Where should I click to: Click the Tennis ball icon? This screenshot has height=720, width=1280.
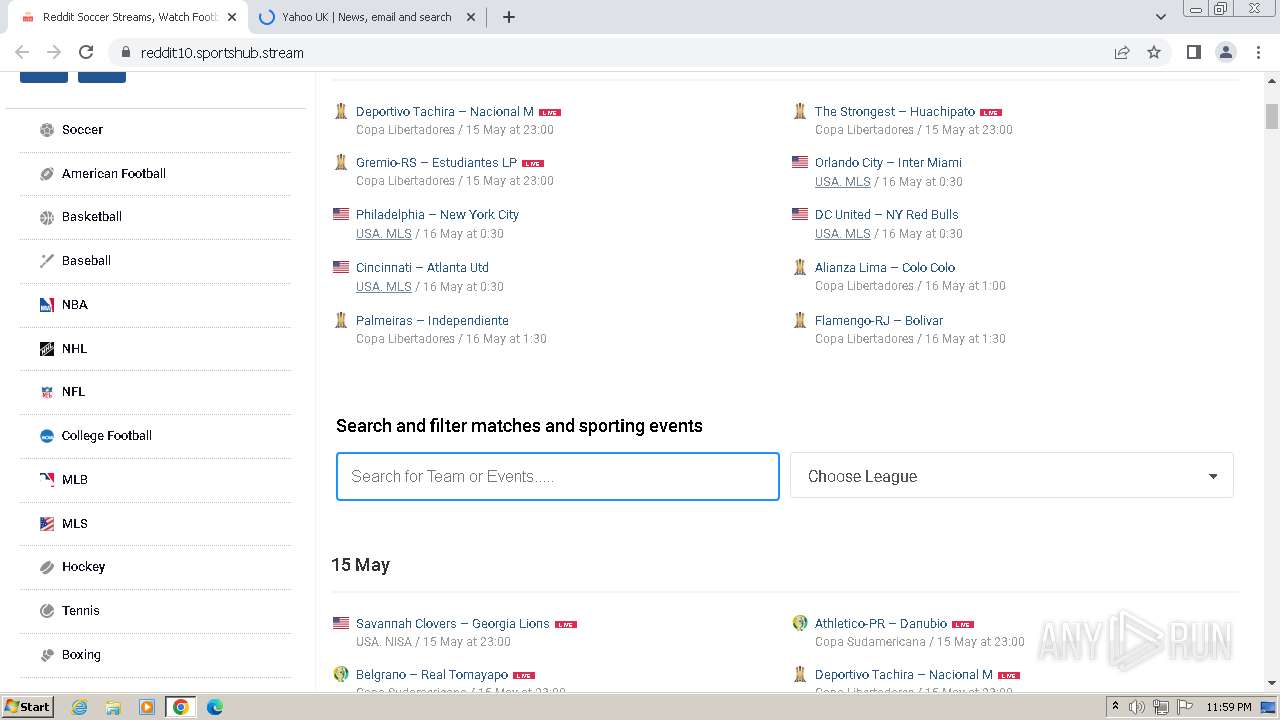[47, 611]
